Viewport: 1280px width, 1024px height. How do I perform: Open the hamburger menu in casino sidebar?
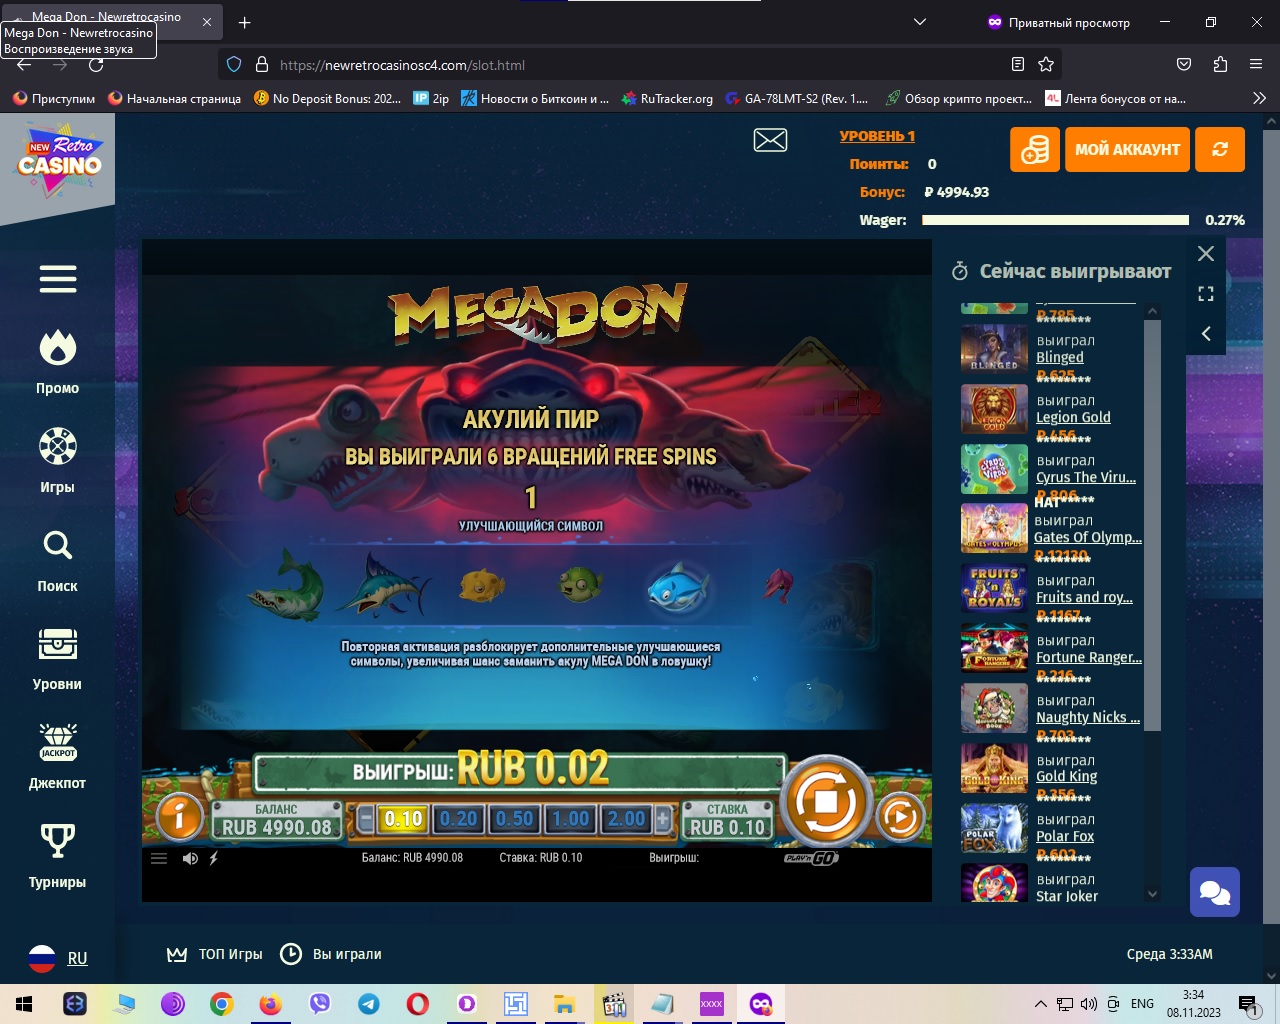tap(58, 279)
